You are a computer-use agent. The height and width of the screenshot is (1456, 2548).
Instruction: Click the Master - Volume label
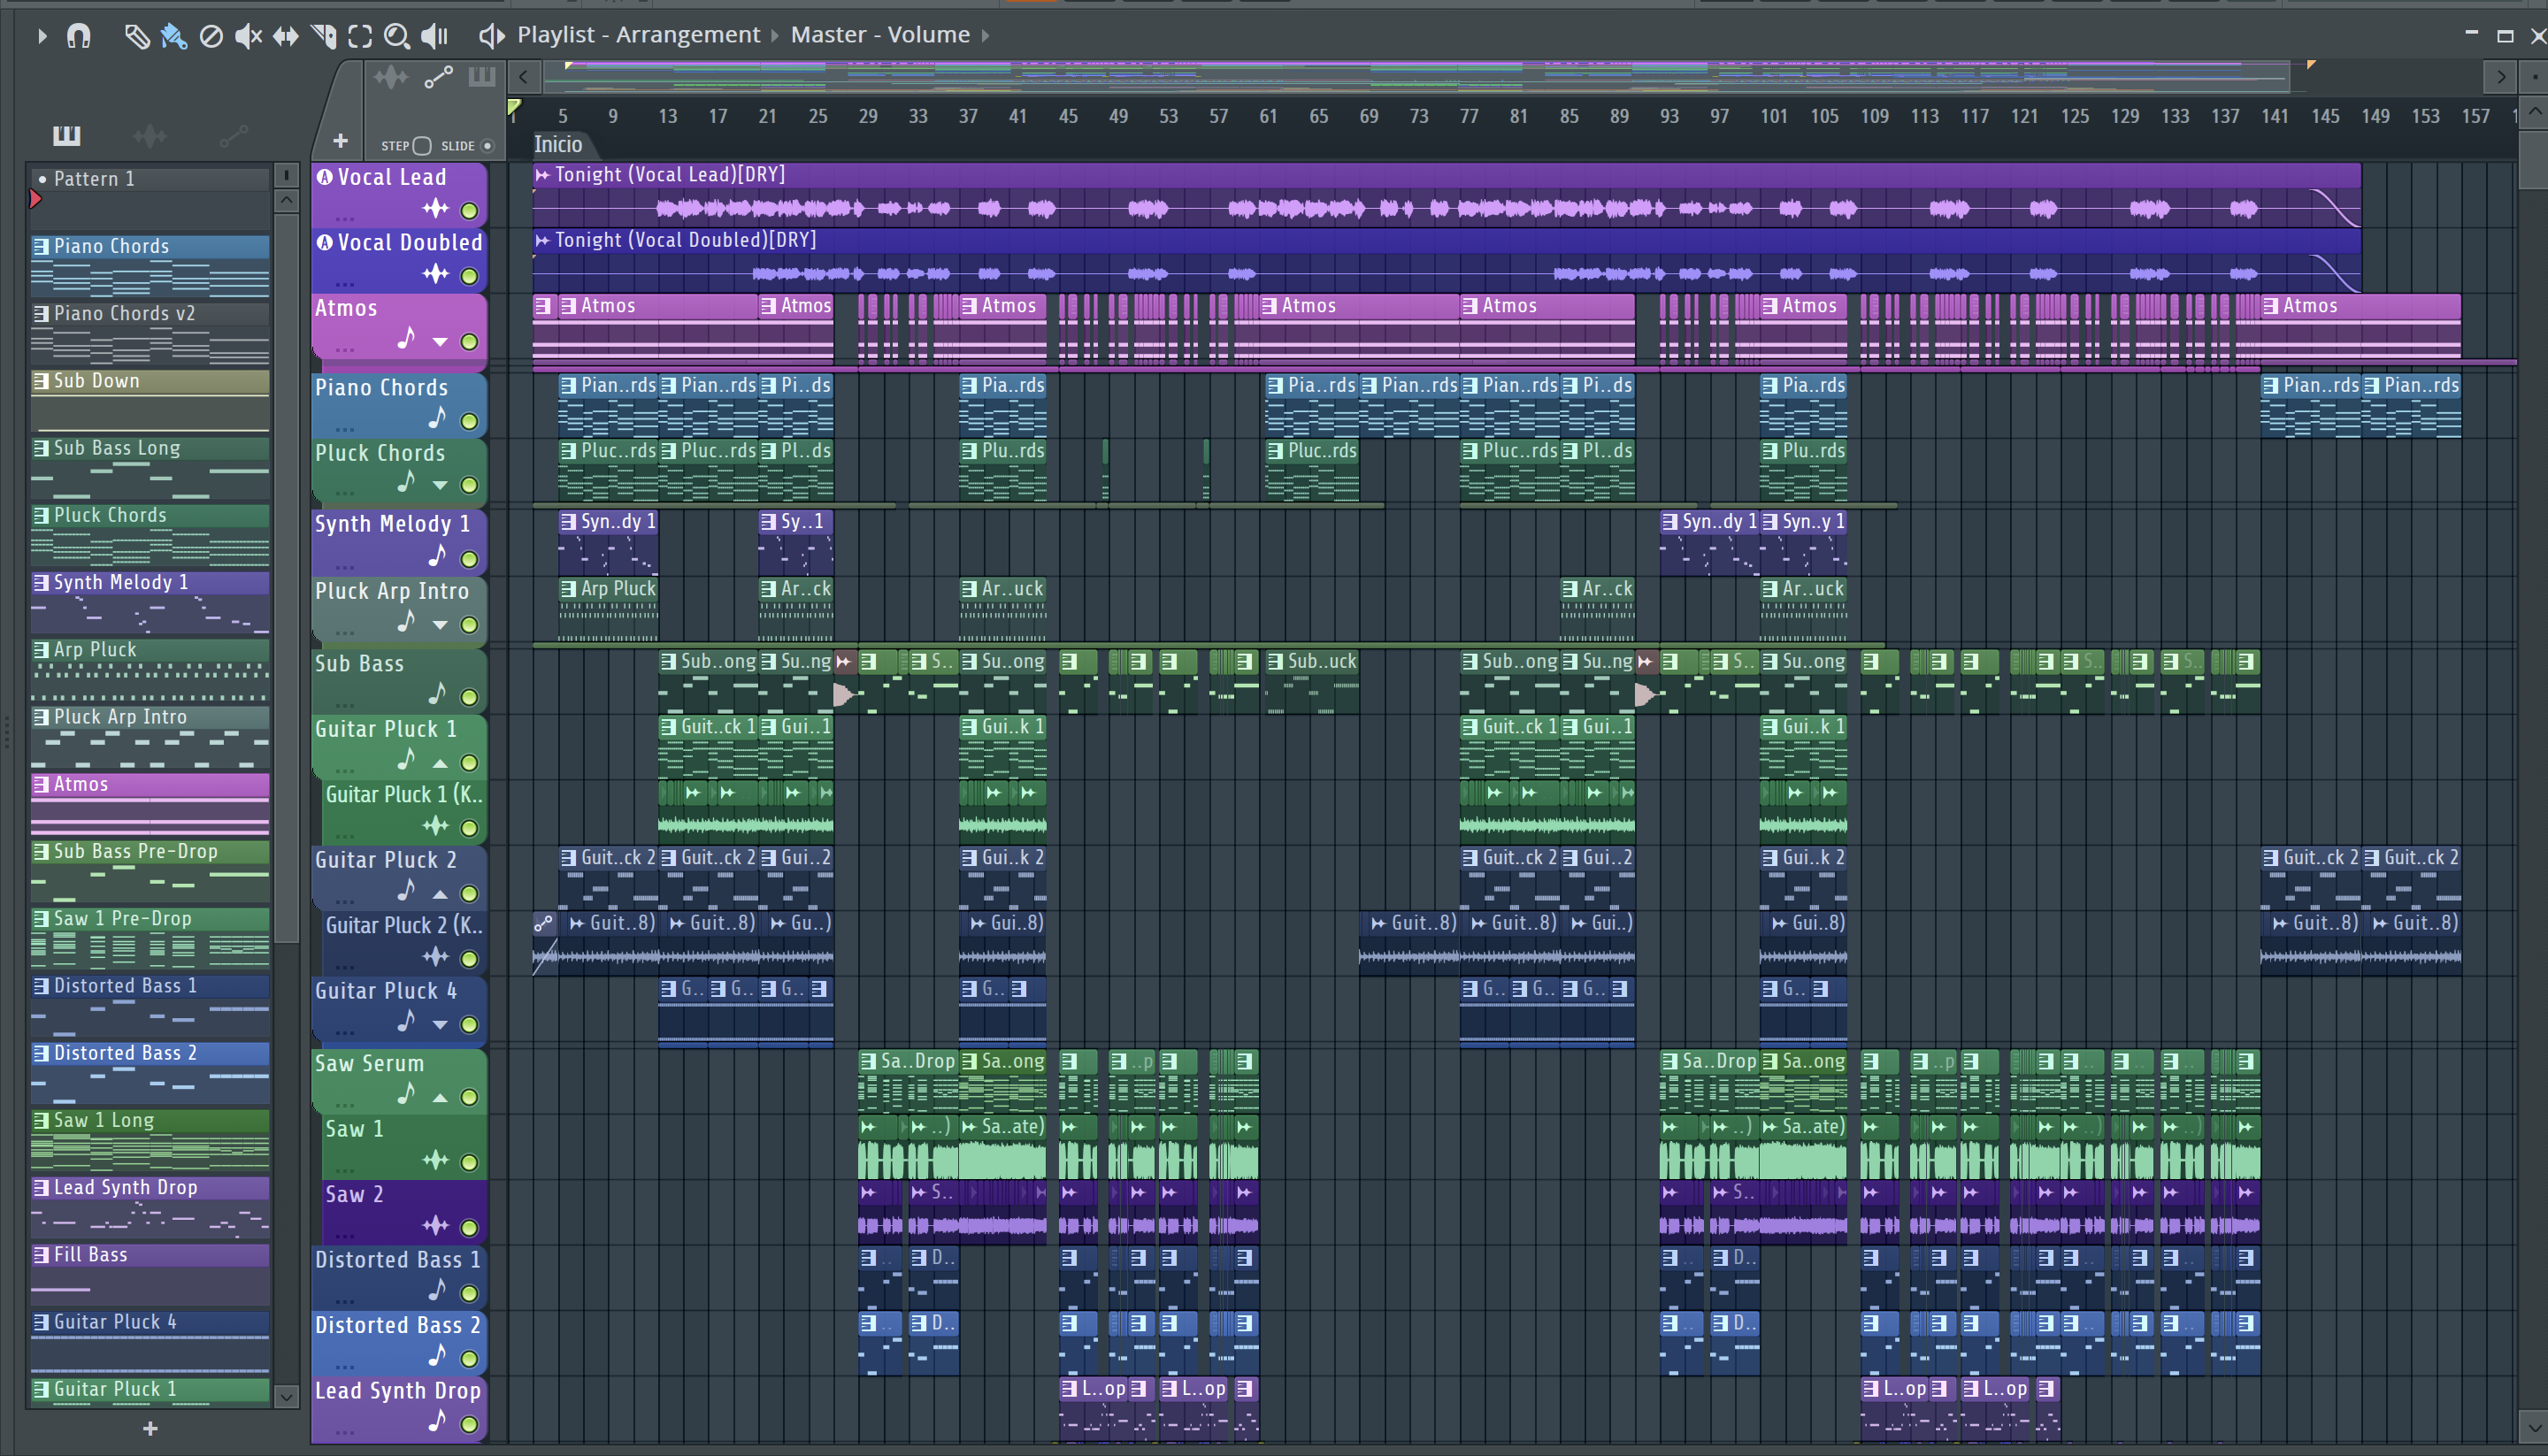pos(880,35)
